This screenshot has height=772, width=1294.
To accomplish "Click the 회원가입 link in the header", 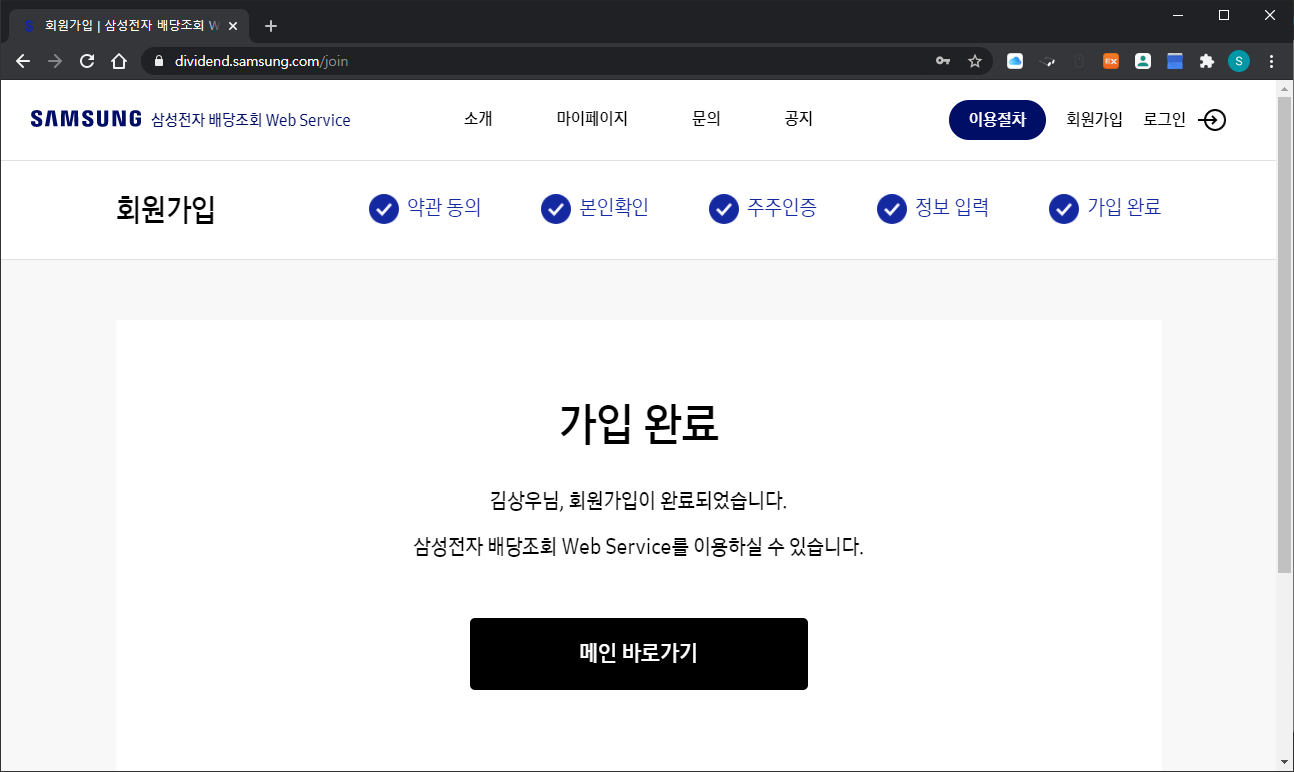I will [1094, 119].
